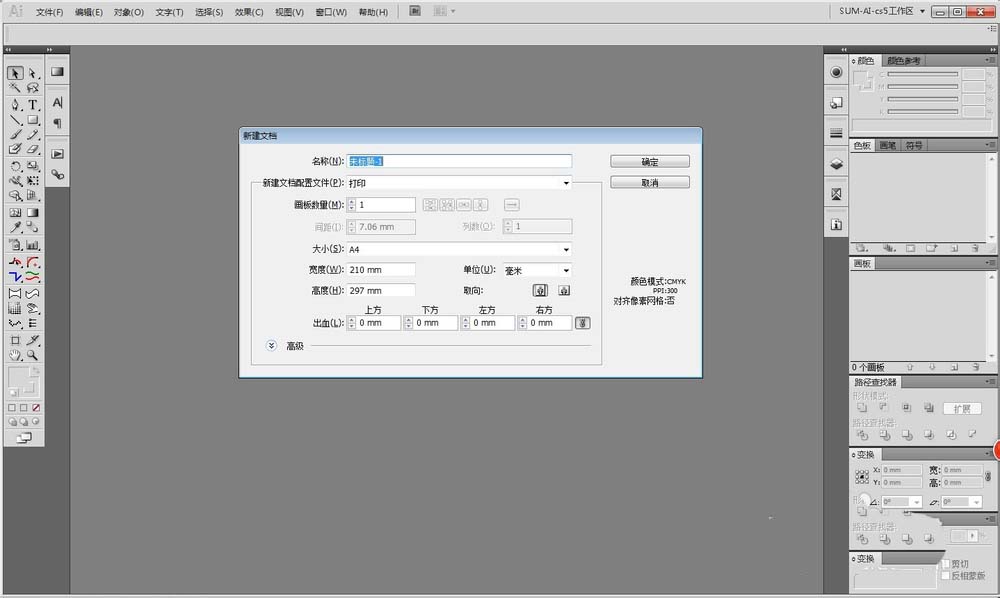Pick the Rectangle tool
Image resolution: width=1000 pixels, height=598 pixels.
[x=32, y=120]
